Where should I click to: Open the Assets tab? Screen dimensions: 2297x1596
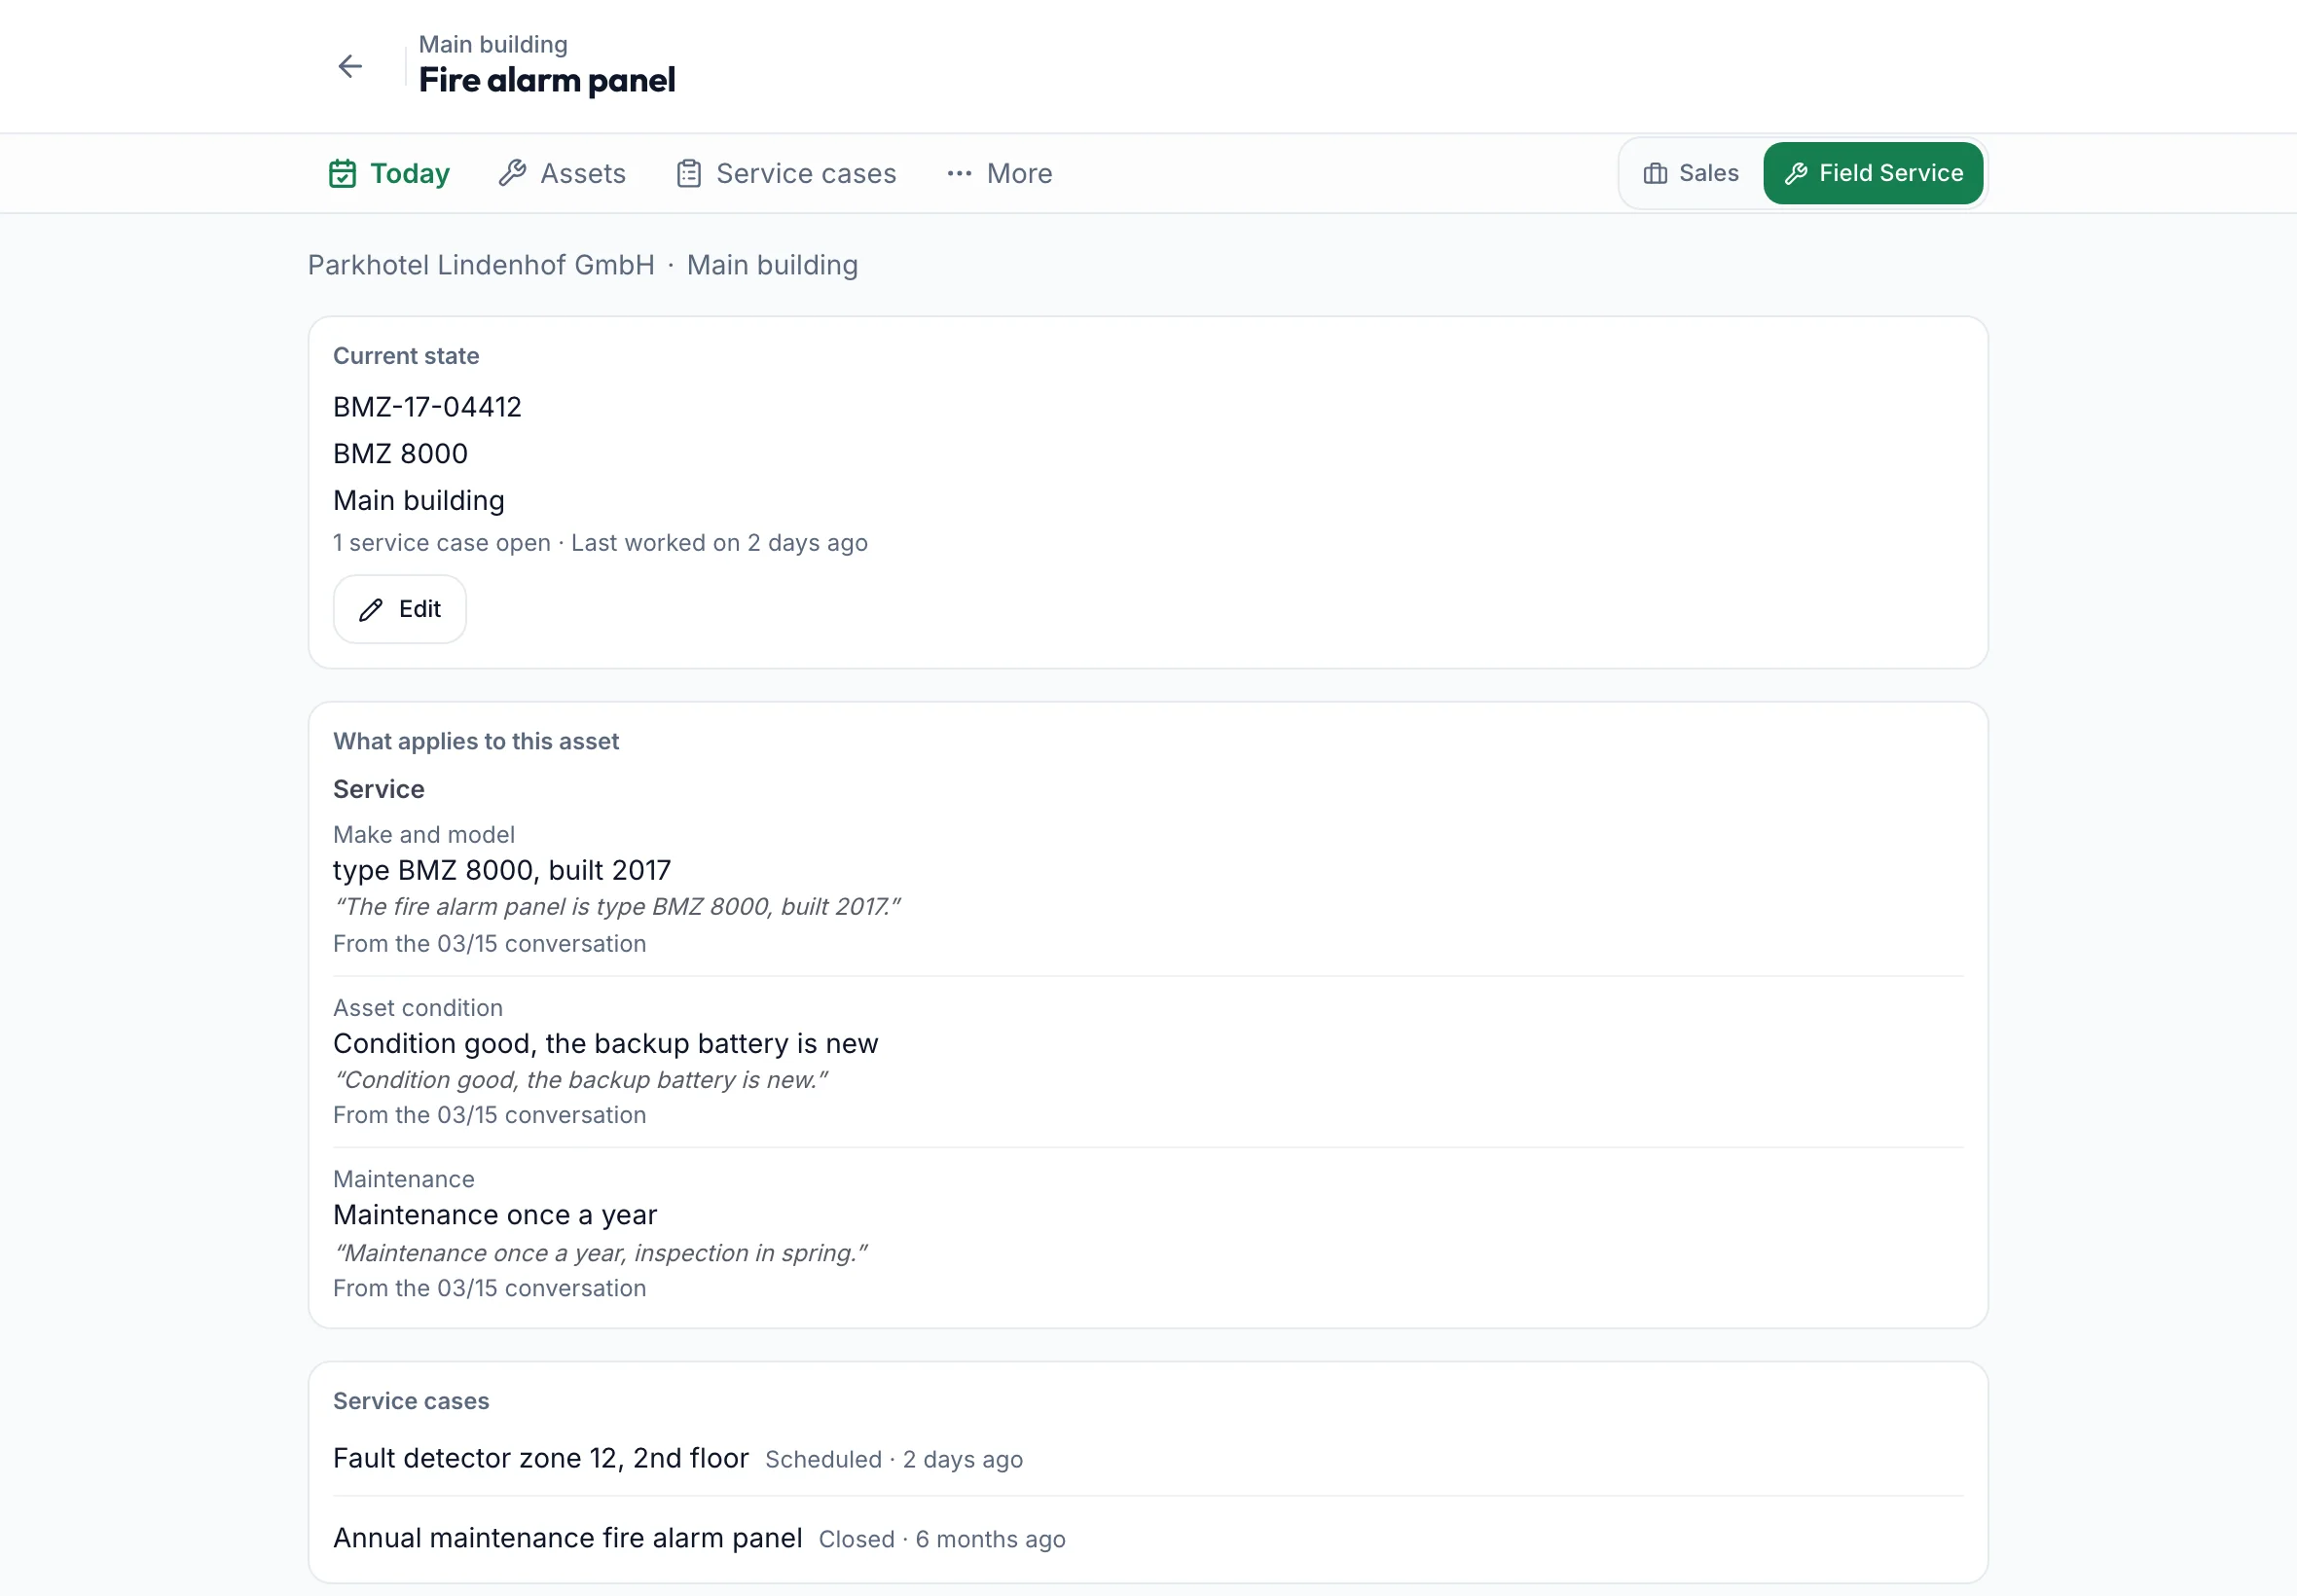coord(562,173)
